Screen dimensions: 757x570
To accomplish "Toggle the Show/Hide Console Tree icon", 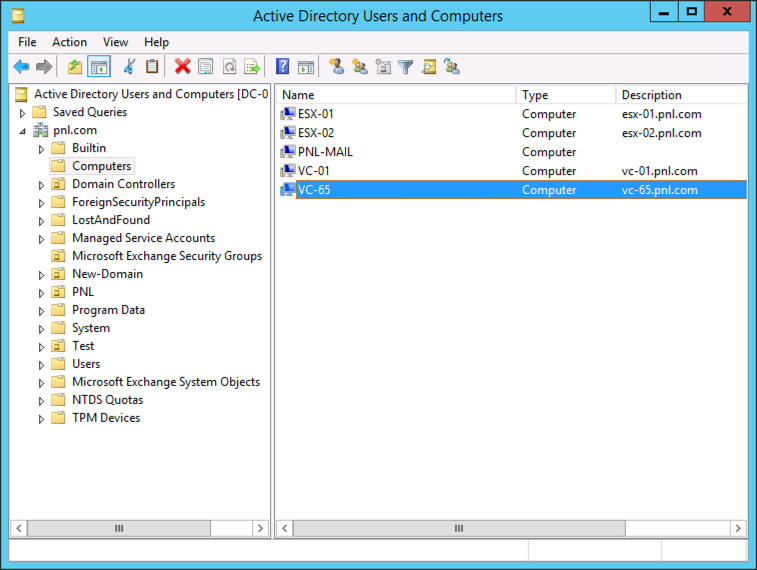I will click(x=99, y=67).
